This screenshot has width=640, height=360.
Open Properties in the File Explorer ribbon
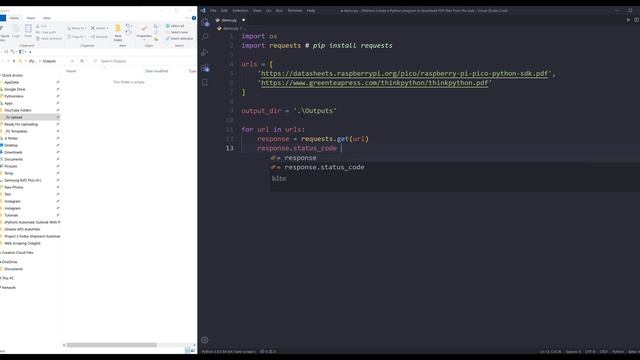pos(144,32)
